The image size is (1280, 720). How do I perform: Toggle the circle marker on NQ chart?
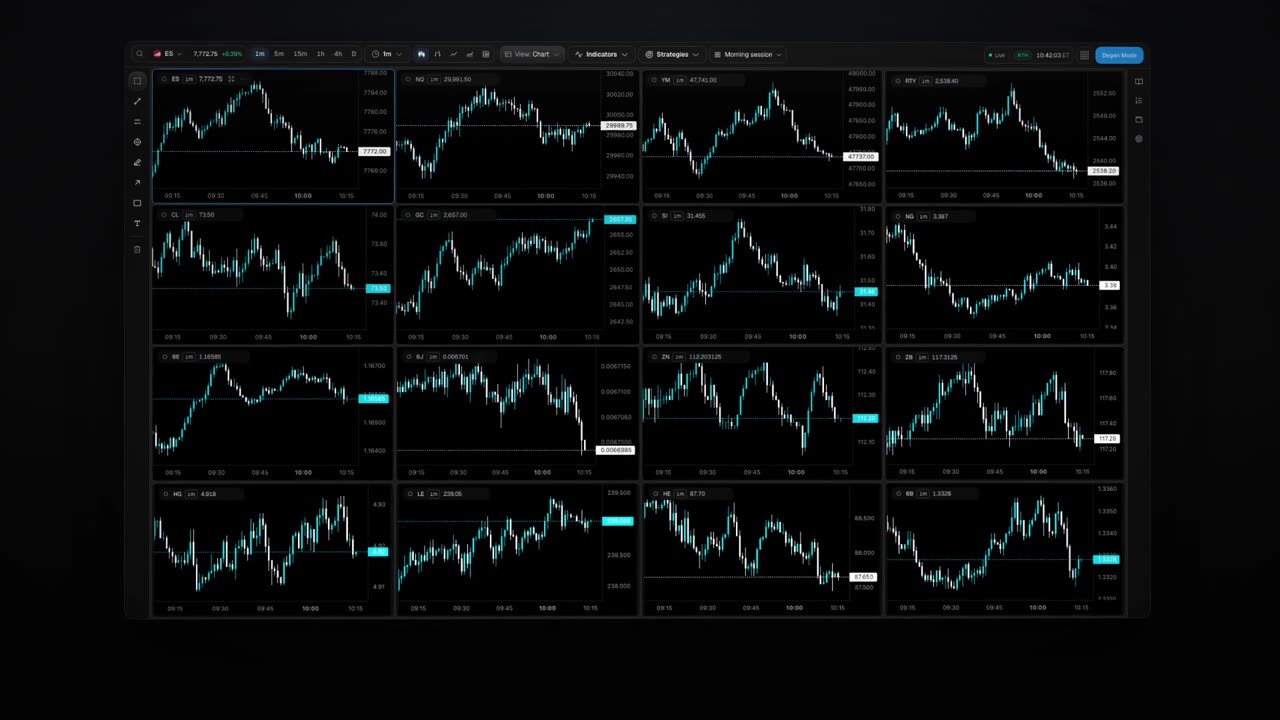pyautogui.click(x=407, y=79)
